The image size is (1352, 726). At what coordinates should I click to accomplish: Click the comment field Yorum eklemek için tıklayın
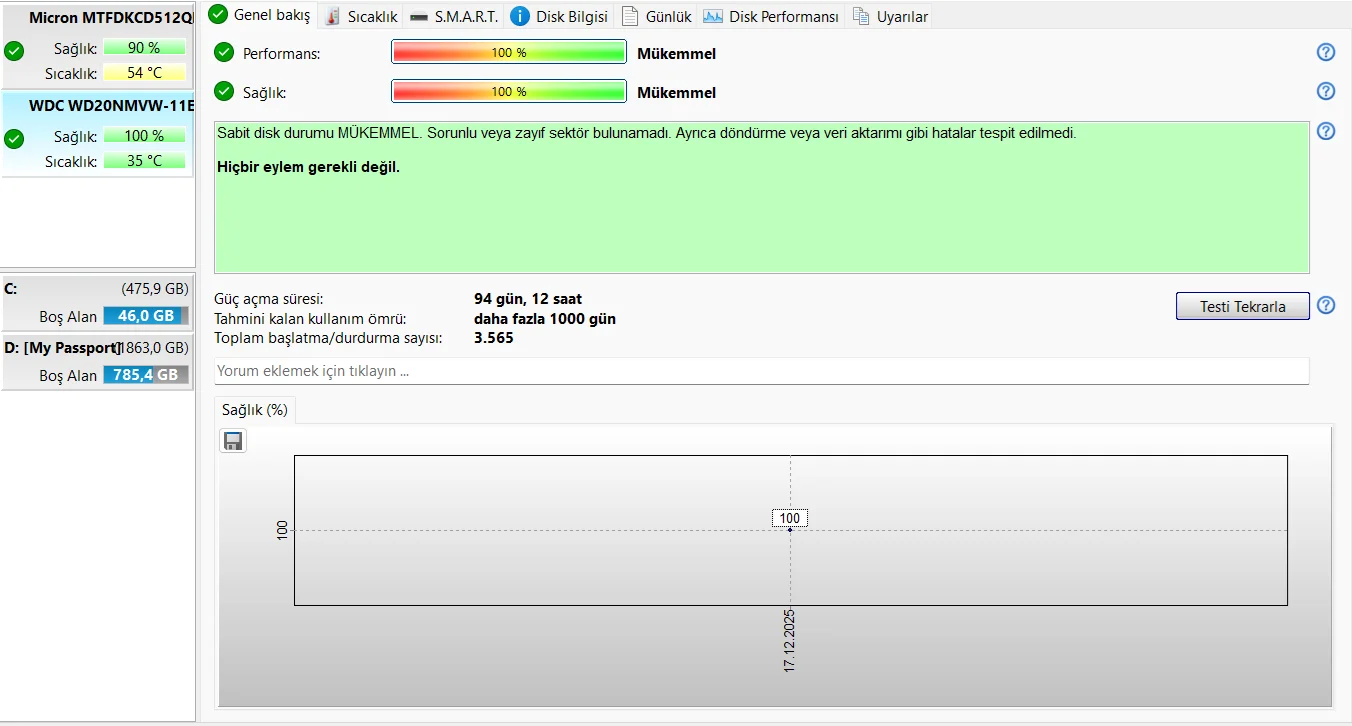tap(762, 371)
